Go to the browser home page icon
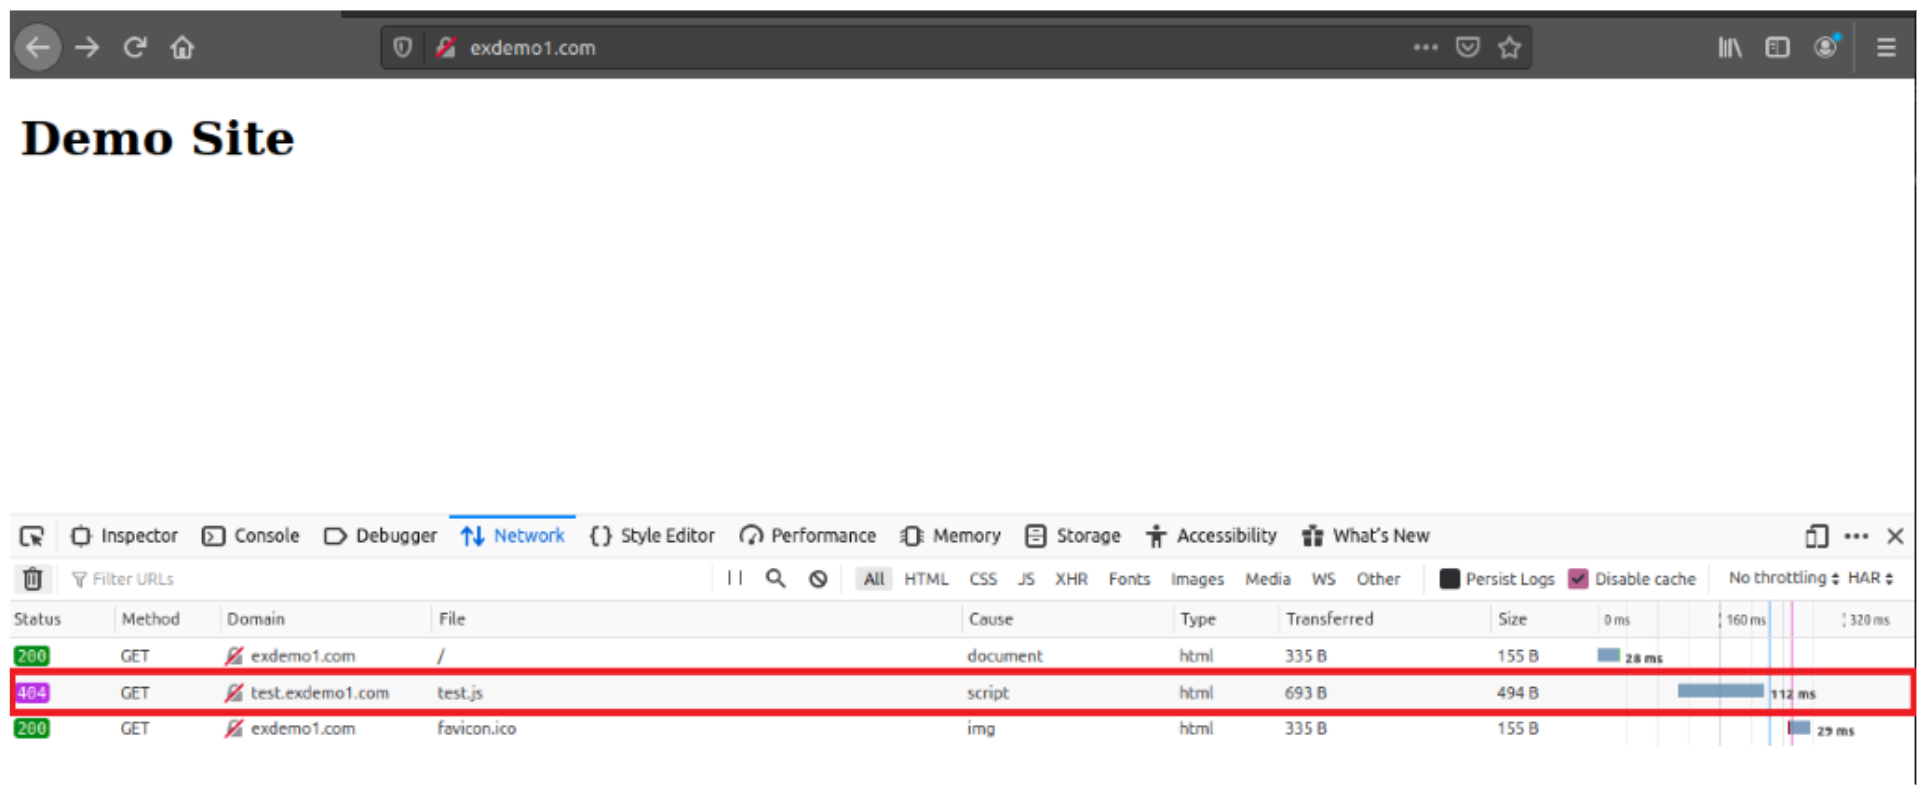 (x=182, y=47)
